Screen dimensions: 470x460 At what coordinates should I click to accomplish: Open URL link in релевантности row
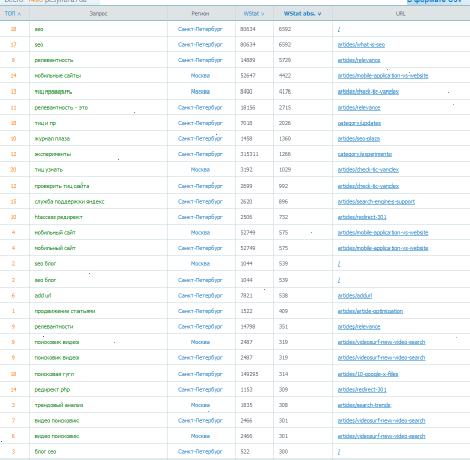pyautogui.click(x=359, y=327)
